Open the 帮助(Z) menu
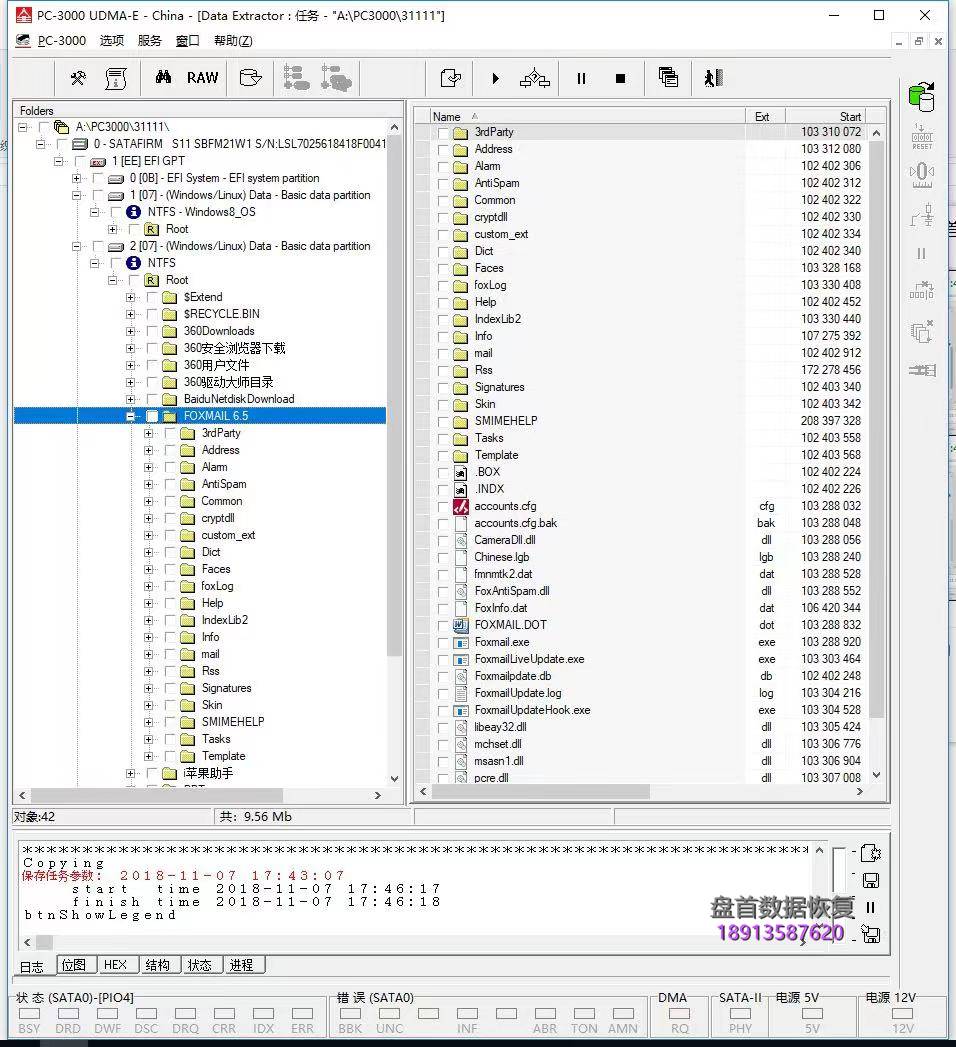Viewport: 956px width, 1047px height. [x=233, y=41]
